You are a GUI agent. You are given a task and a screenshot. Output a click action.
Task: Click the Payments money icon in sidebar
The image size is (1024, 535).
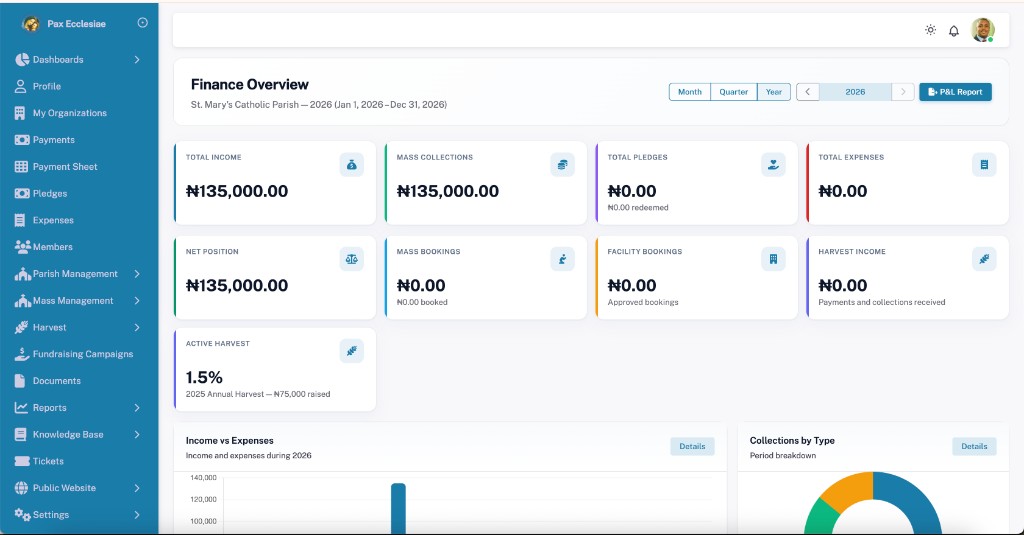coord(22,140)
